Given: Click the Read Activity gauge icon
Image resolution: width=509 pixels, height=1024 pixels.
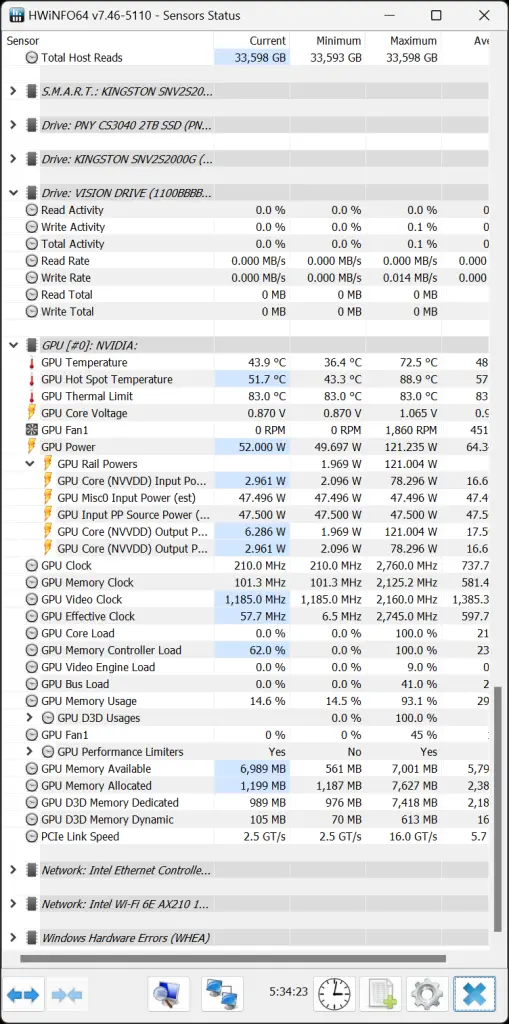Looking at the screenshot, I should (x=31, y=210).
